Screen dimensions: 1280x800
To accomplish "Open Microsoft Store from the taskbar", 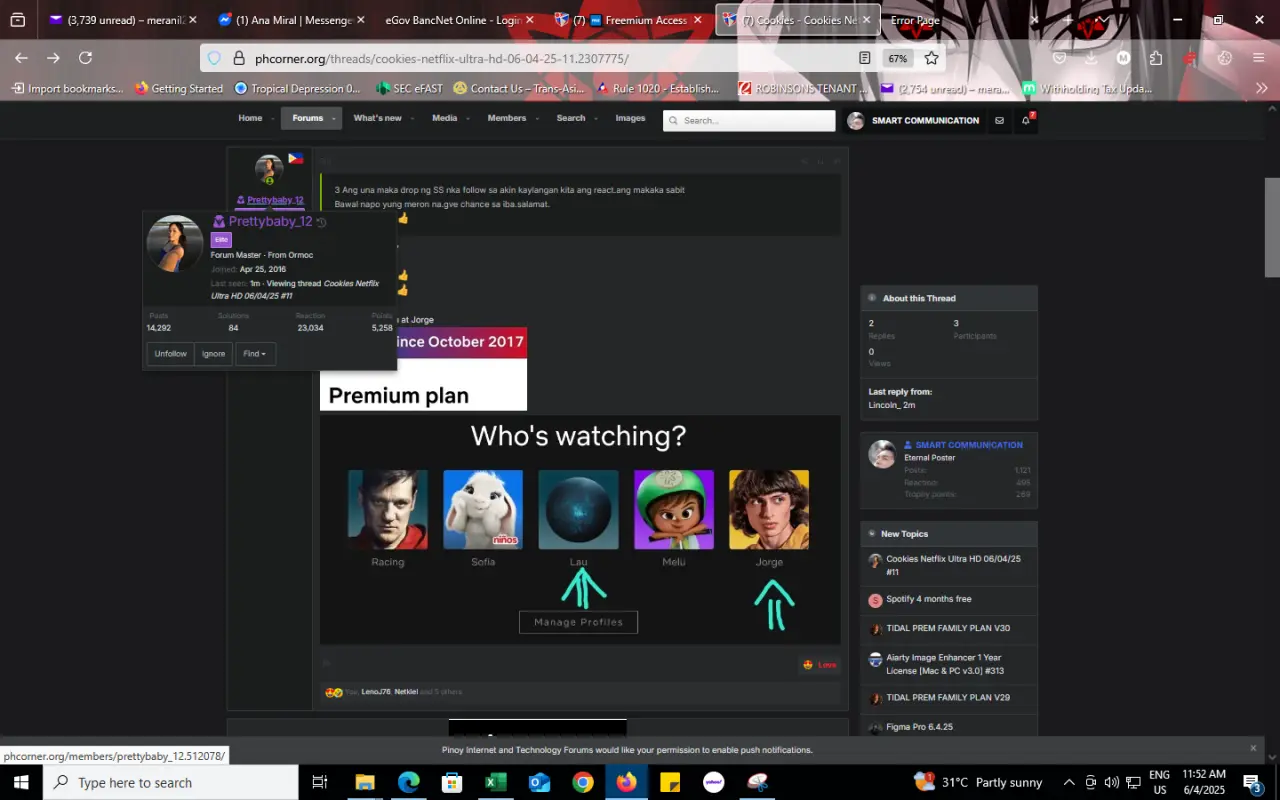I will [453, 782].
